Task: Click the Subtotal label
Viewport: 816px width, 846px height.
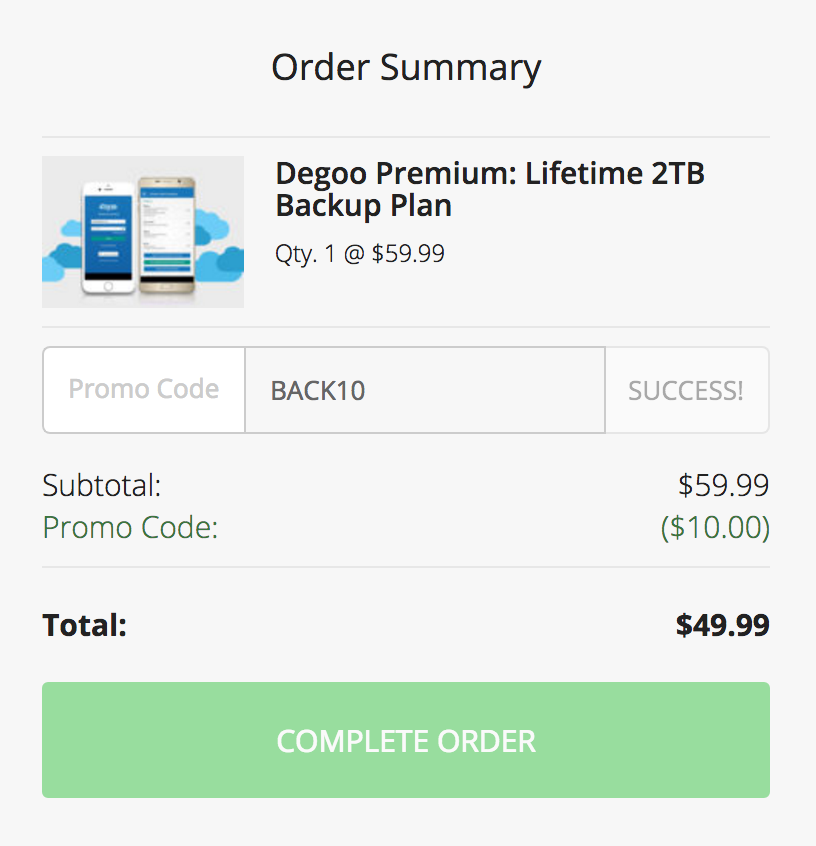Action: coord(102,485)
